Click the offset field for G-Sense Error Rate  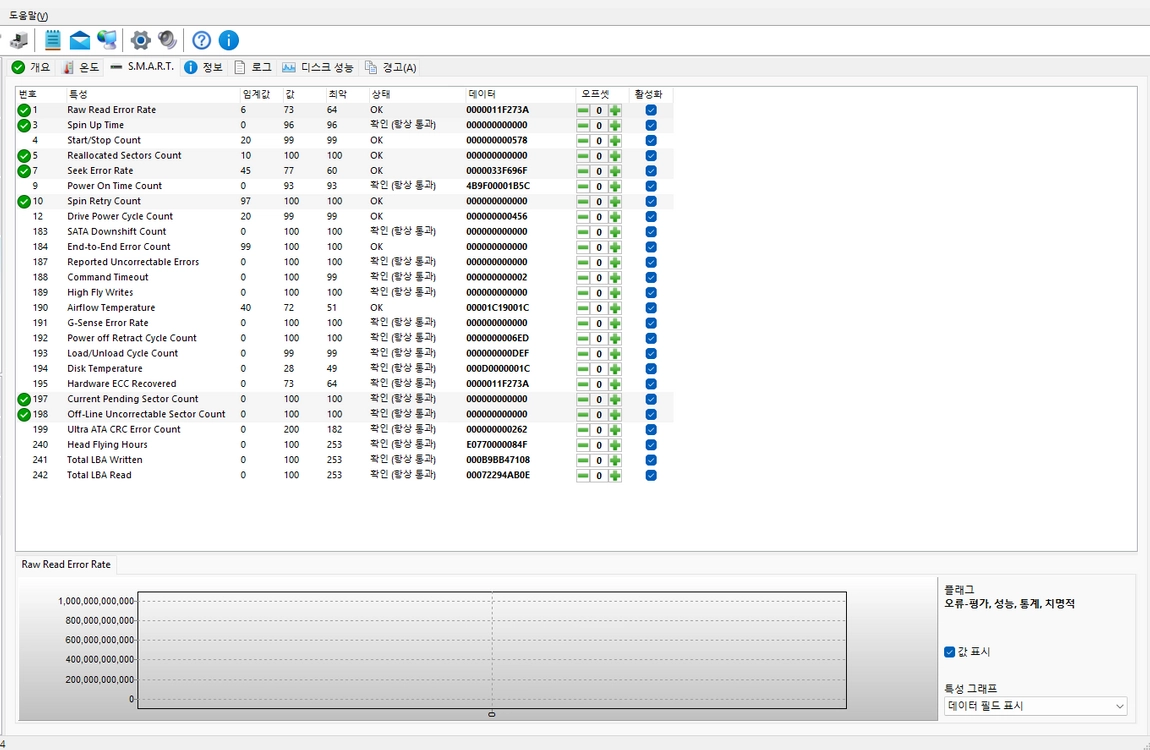598,323
